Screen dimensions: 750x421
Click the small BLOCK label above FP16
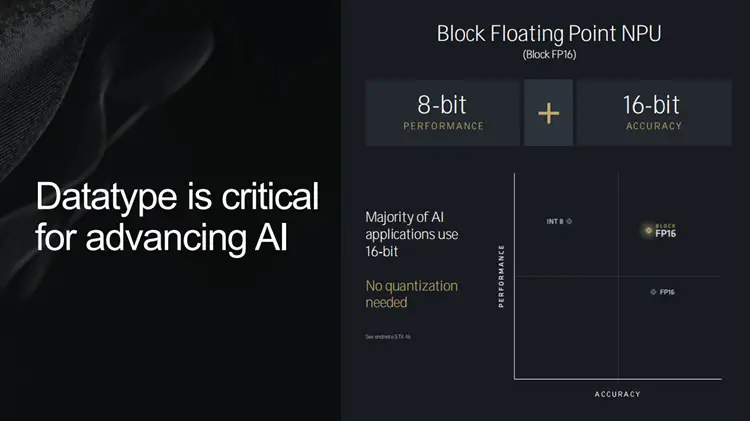pos(665,224)
